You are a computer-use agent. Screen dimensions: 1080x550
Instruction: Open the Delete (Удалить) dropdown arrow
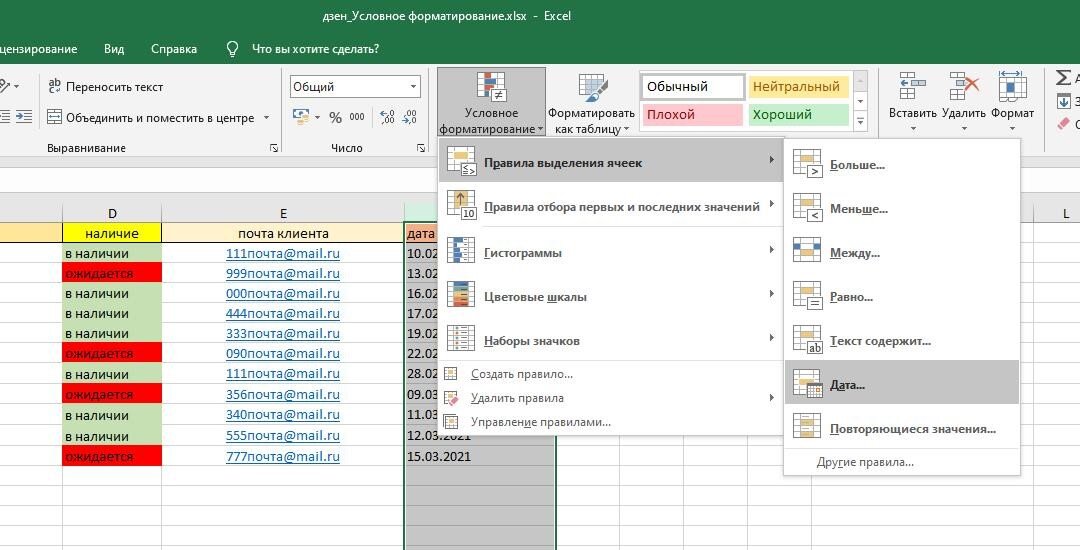(x=964, y=128)
